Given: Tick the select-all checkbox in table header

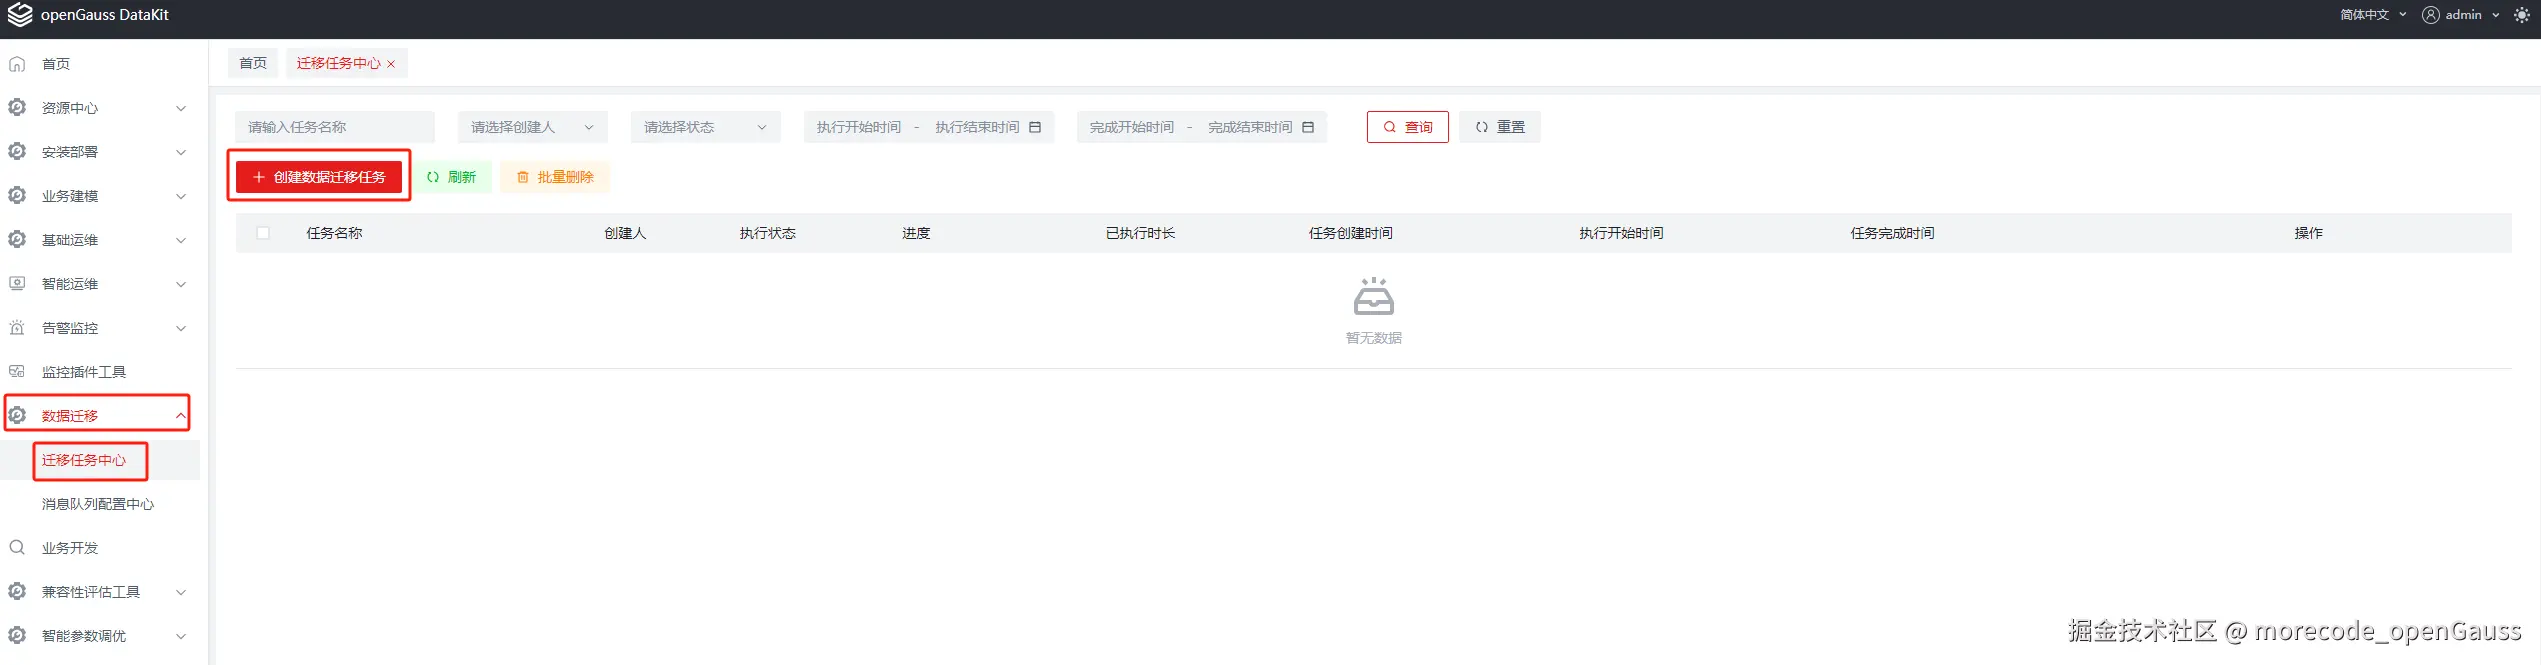Looking at the screenshot, I should (x=263, y=233).
